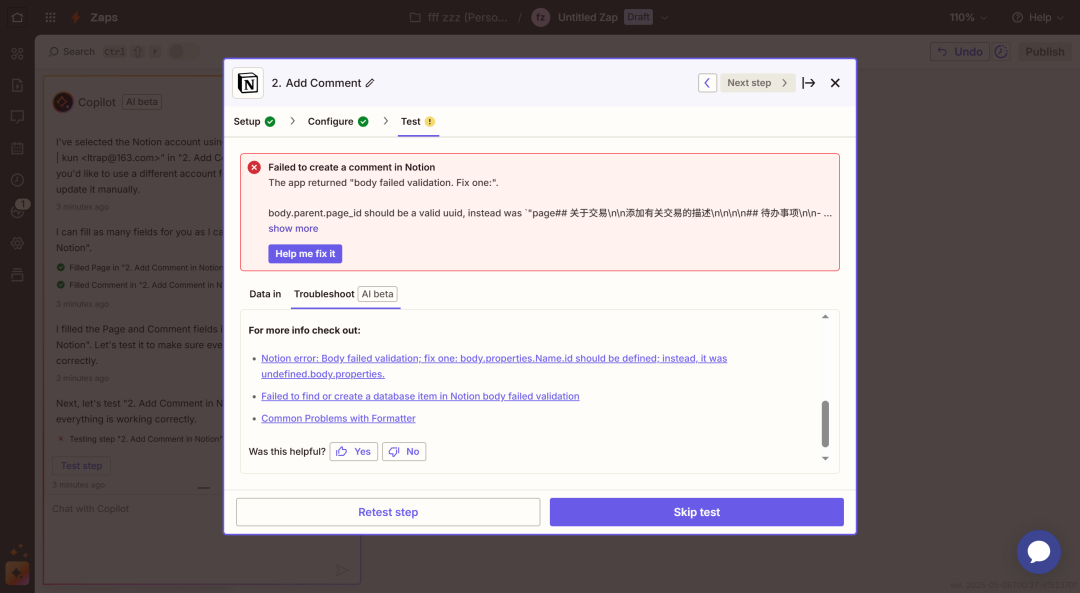Toggle the switch next to Search
Screen dimensions: 1080x593
coord(183,52)
